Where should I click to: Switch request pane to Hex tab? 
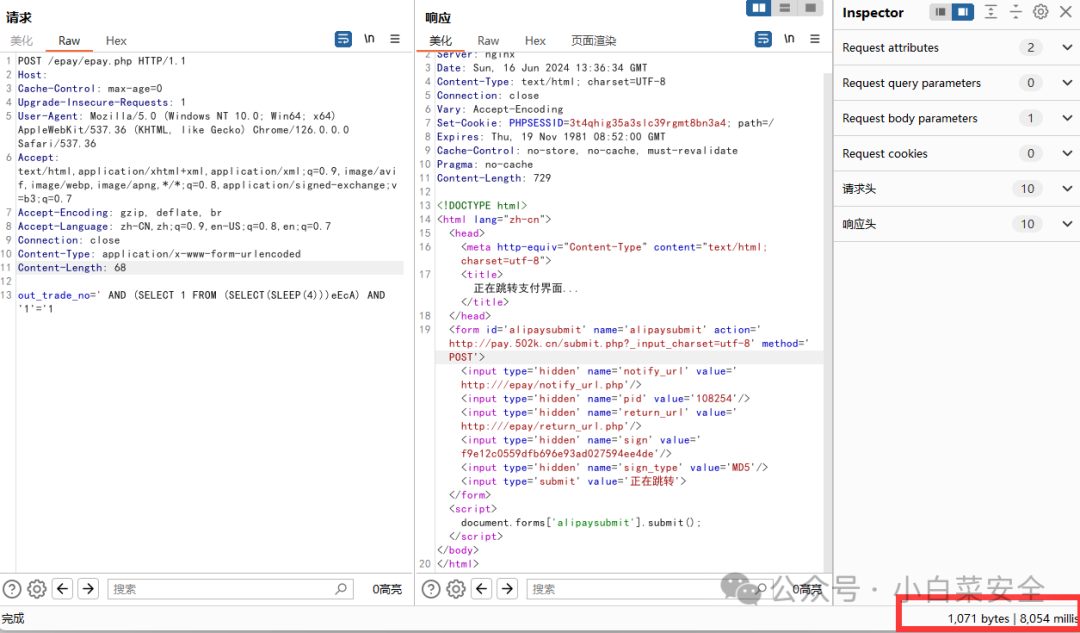point(116,41)
